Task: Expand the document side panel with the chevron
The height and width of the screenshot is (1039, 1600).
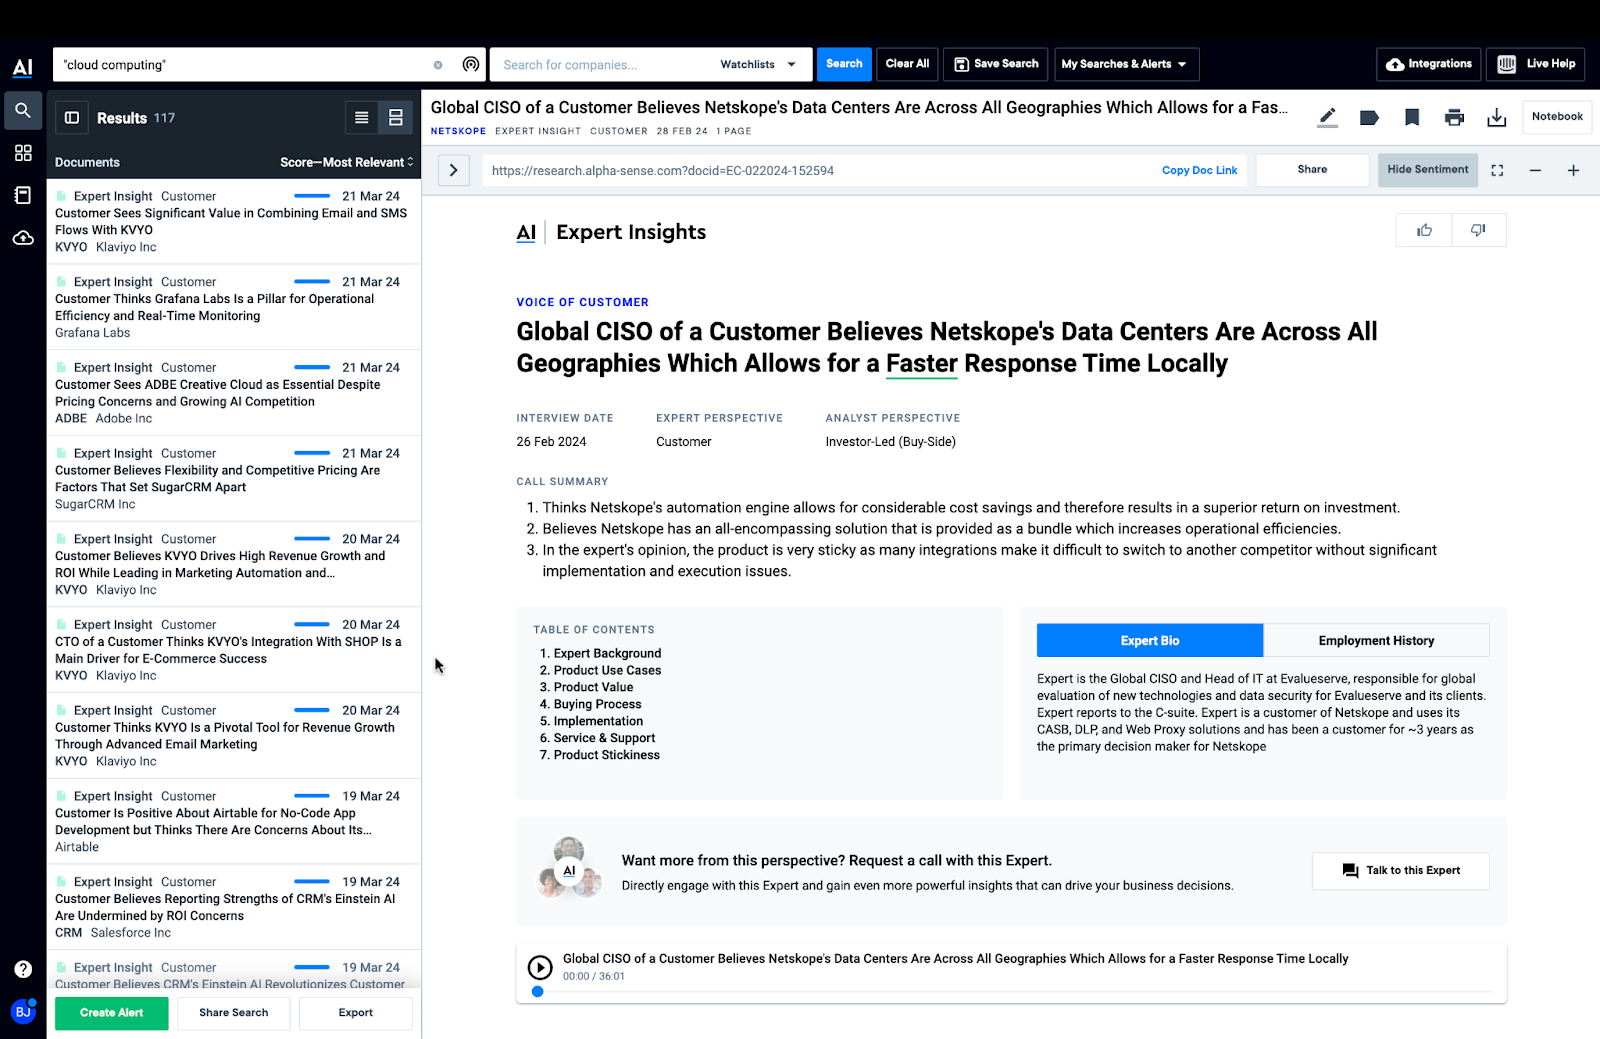Action: click(x=454, y=170)
